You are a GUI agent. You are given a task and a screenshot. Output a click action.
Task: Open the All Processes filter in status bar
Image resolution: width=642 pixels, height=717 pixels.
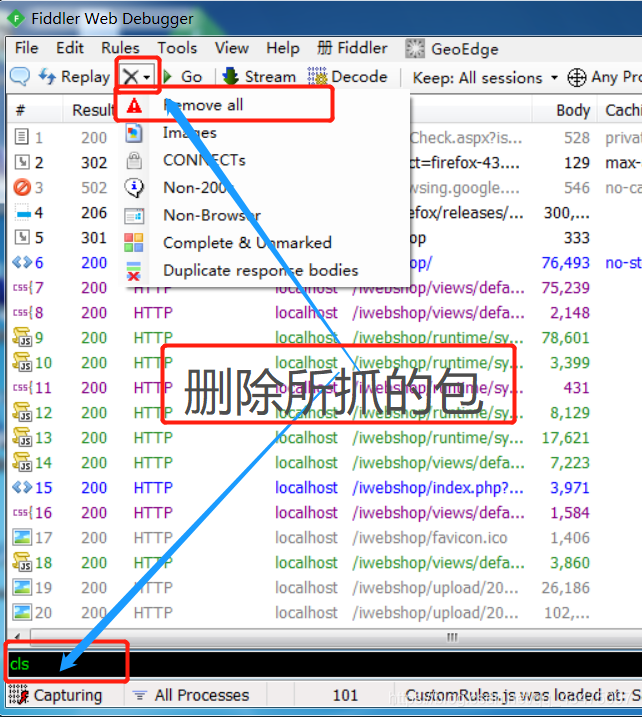(x=191, y=696)
